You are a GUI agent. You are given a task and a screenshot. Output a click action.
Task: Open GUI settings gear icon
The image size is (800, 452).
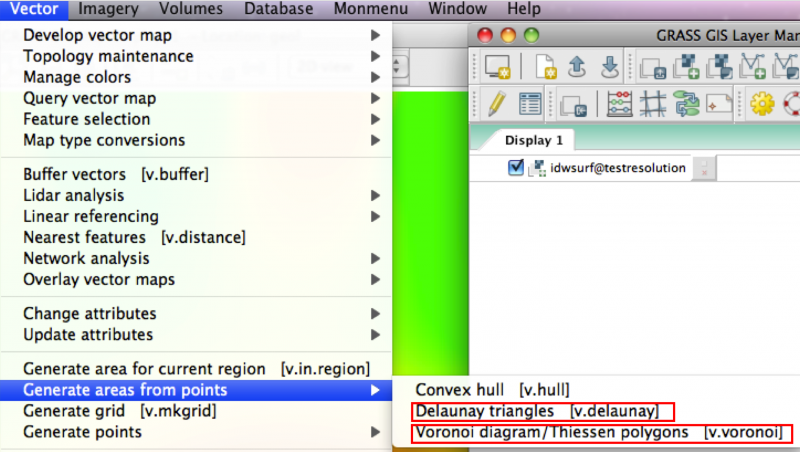point(763,103)
